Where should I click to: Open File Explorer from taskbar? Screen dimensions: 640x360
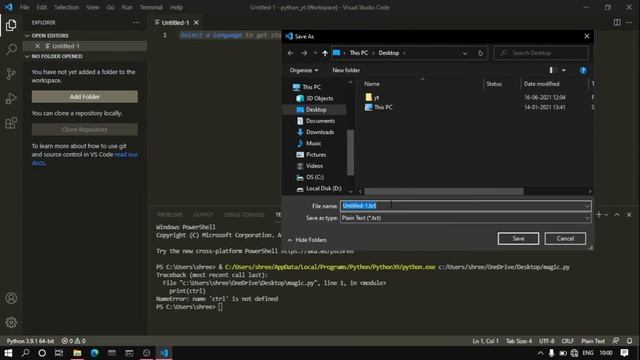pyautogui.click(x=77, y=353)
